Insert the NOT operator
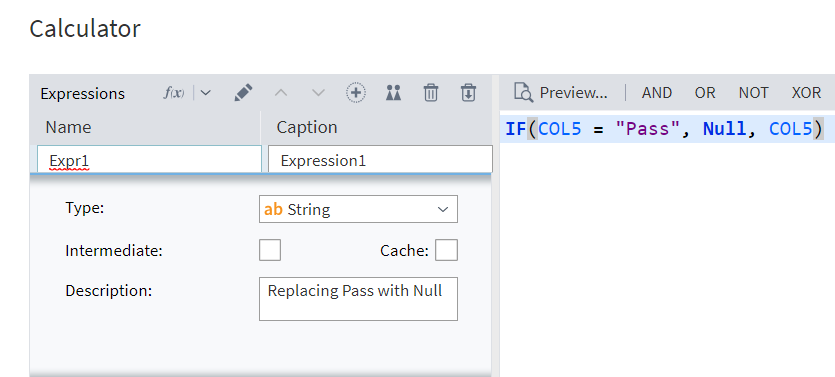The width and height of the screenshot is (835, 377). tap(753, 93)
